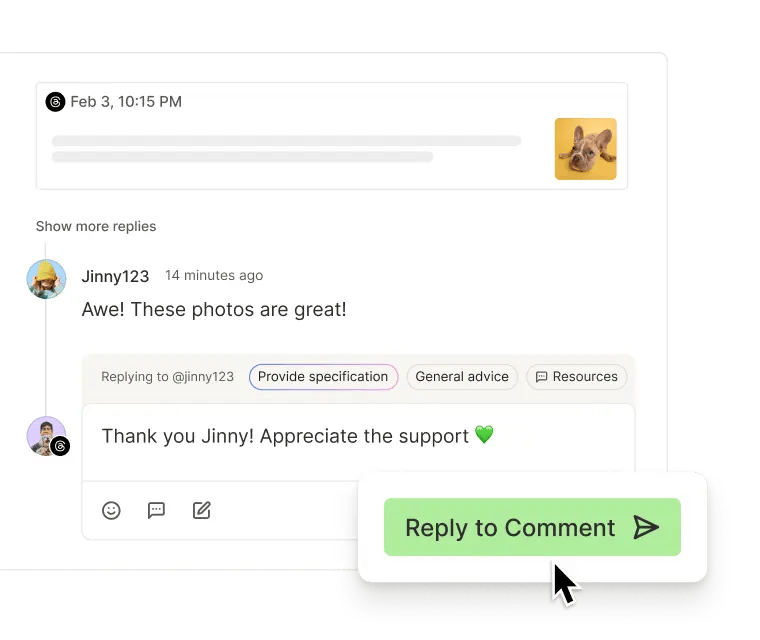
Task: Click the Replying to @jinny123 mention
Action: click(x=167, y=377)
